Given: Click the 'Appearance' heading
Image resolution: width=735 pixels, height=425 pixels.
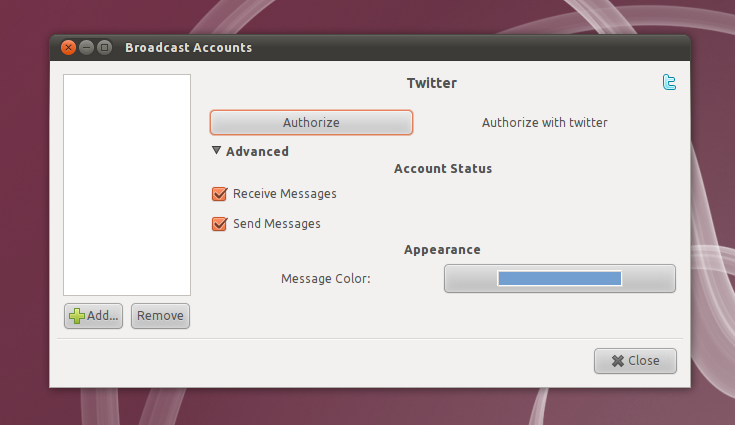Looking at the screenshot, I should [442, 250].
